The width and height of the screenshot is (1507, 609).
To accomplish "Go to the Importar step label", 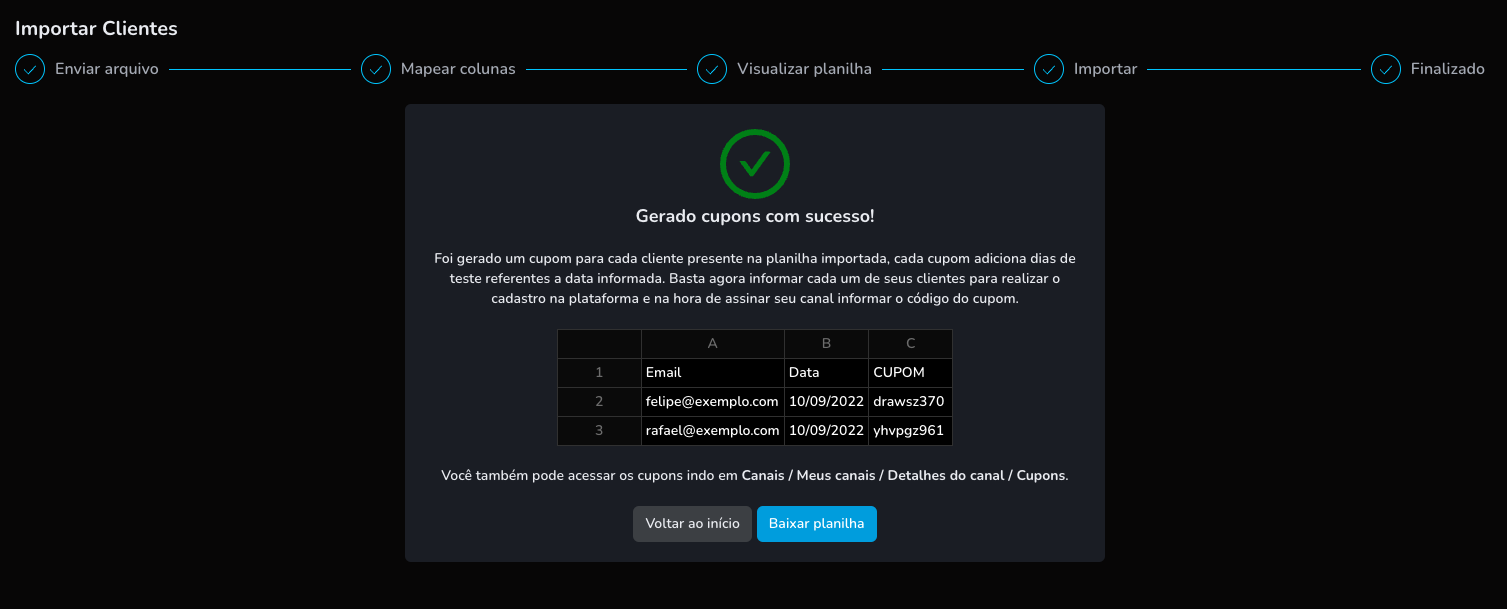I will 1105,69.
